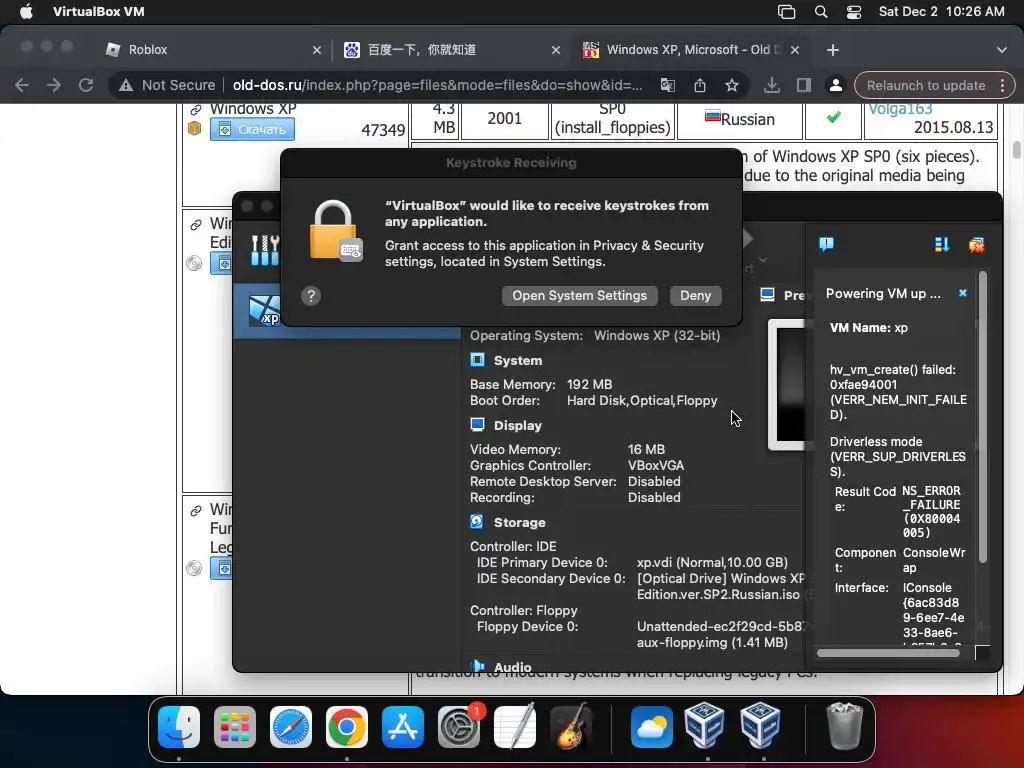Click the share page icon
The image size is (1024, 768).
coord(700,86)
